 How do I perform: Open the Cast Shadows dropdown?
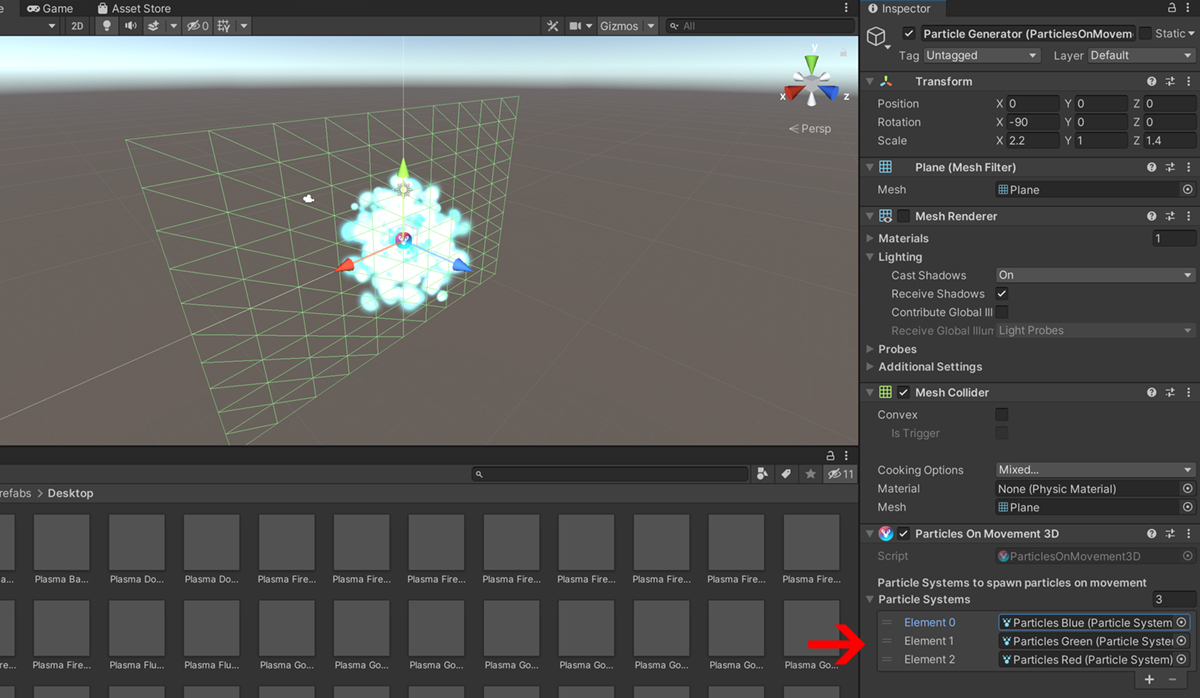(1095, 275)
